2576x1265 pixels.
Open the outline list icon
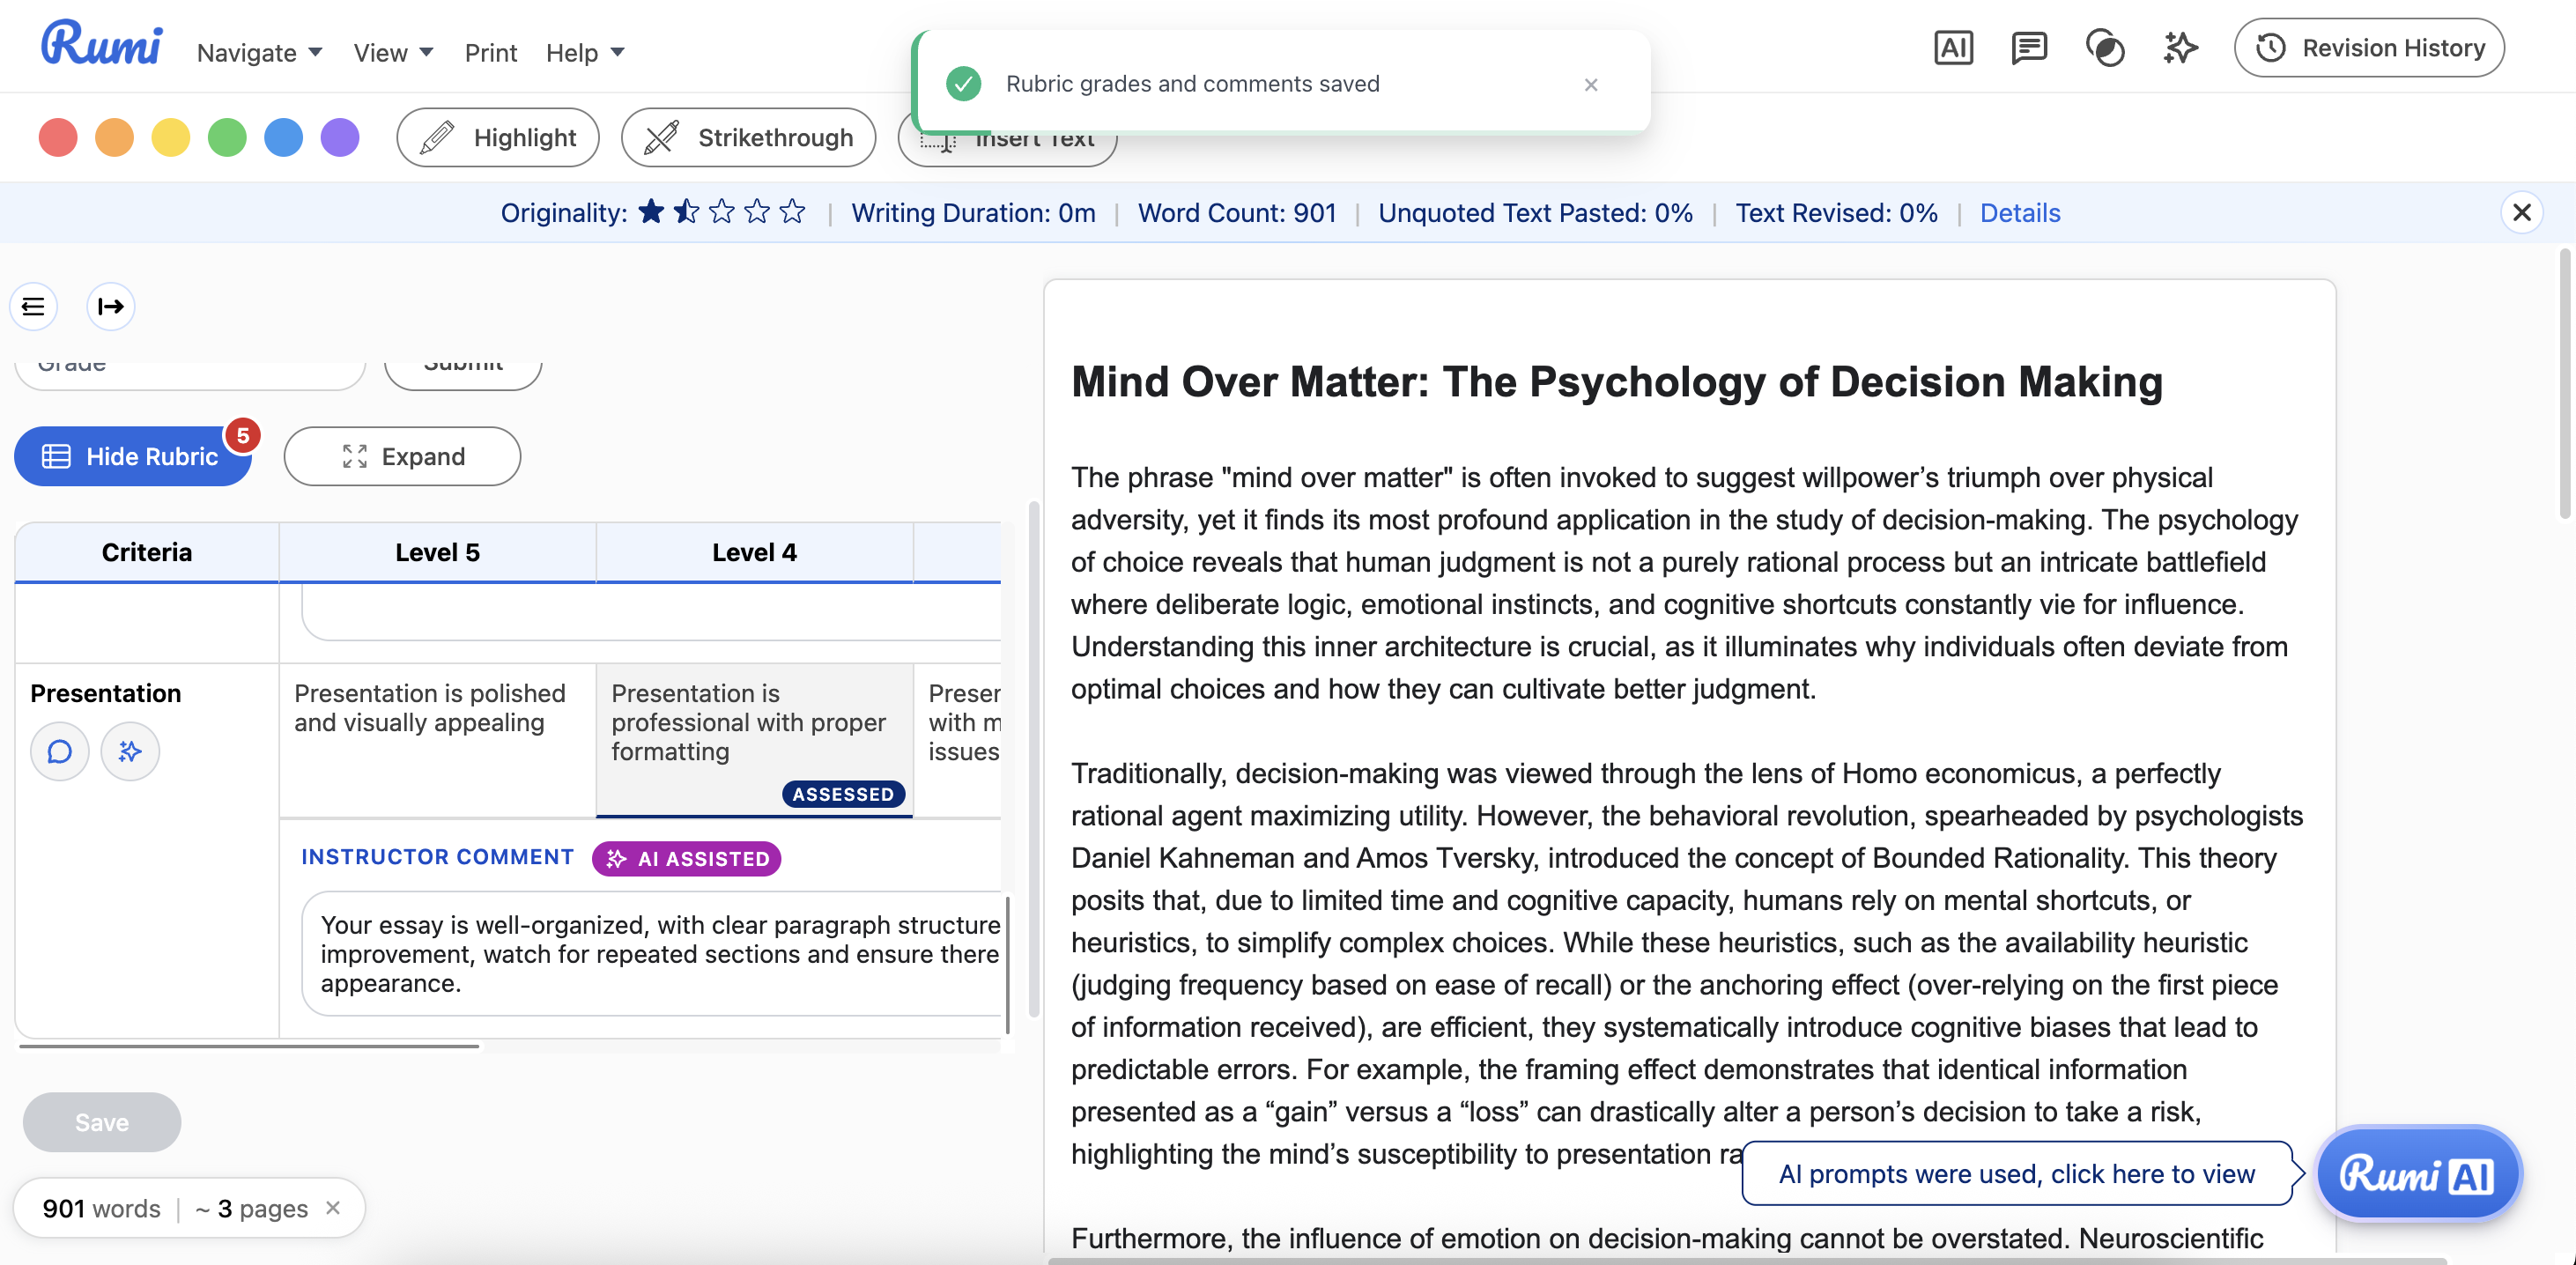coord(33,306)
